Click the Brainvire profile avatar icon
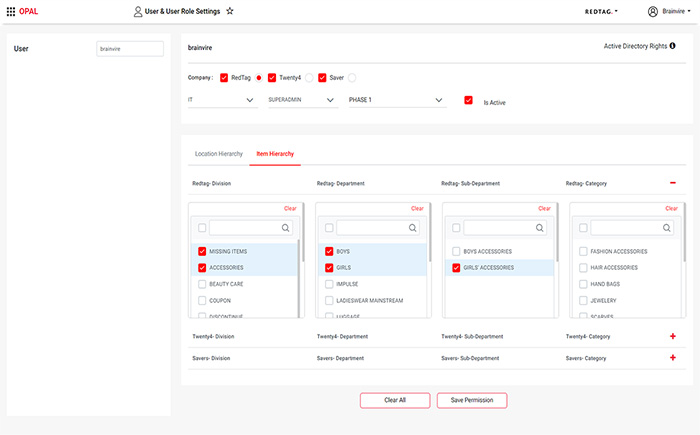This screenshot has height=435, width=700. (653, 12)
